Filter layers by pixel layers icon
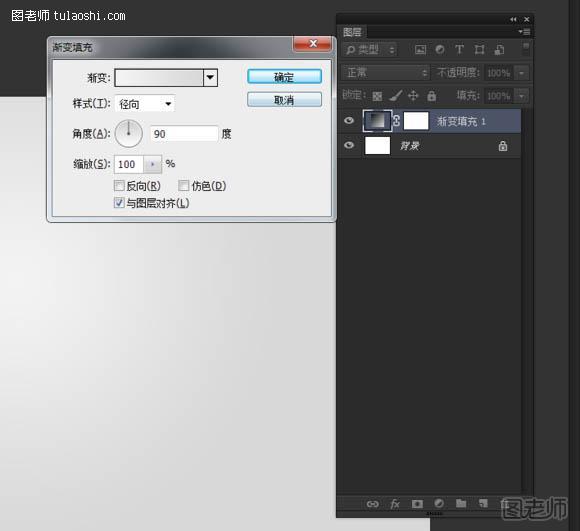The image size is (580, 531). coord(420,50)
